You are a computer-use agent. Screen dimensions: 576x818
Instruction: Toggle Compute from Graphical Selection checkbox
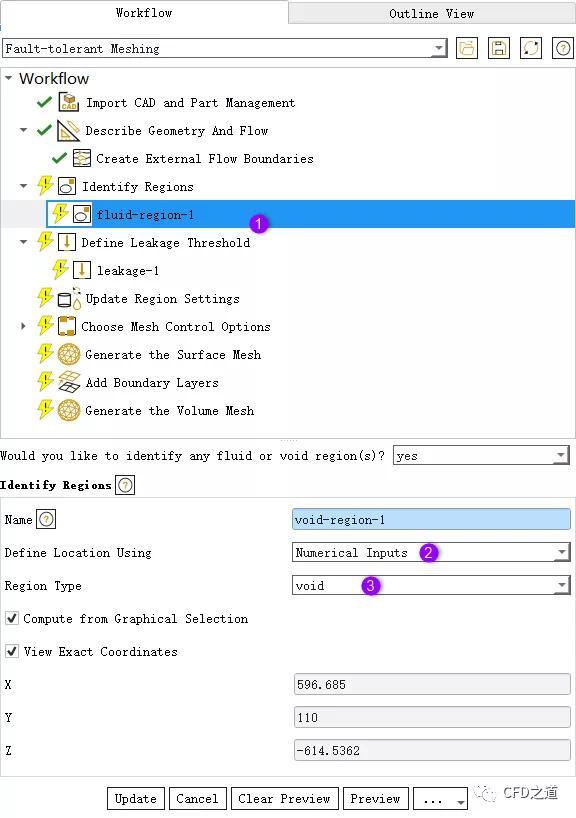[11, 619]
